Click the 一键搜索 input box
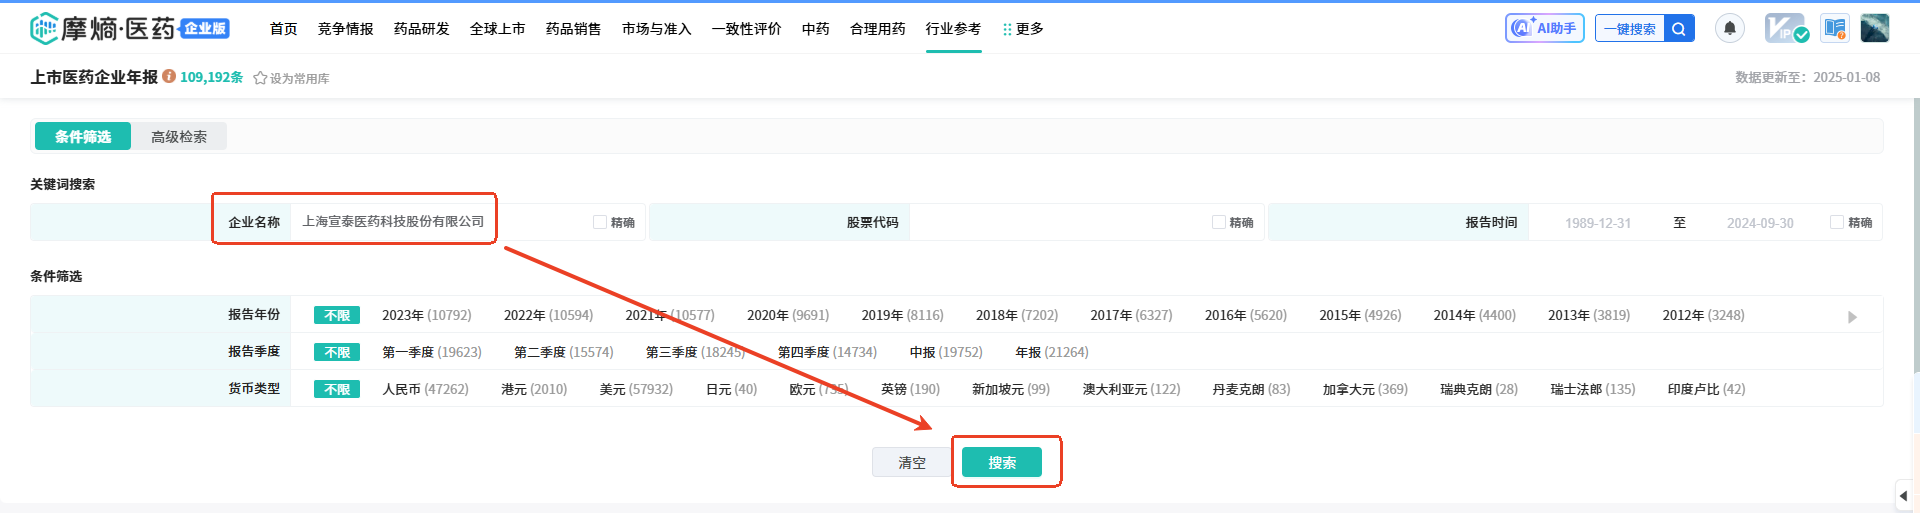The width and height of the screenshot is (1920, 513). 1630,29
